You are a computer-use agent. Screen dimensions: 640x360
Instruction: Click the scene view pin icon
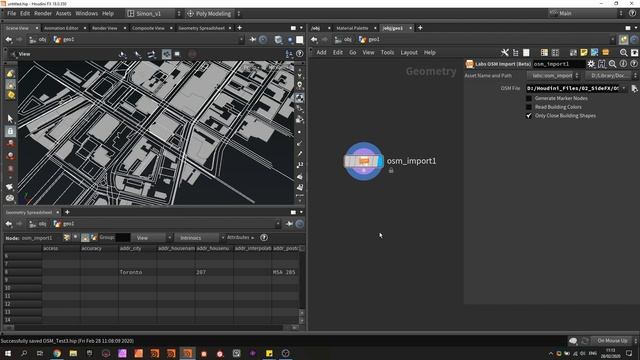pos(253,40)
